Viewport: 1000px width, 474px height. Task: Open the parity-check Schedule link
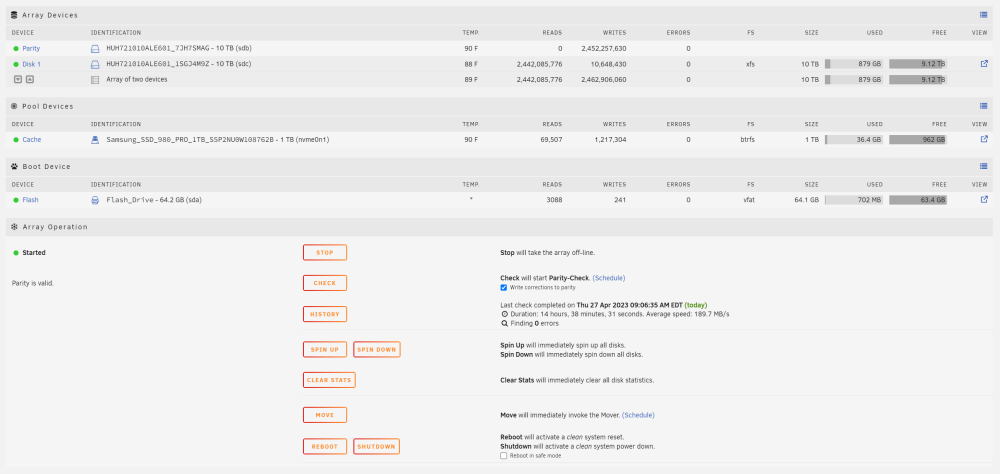pyautogui.click(x=608, y=278)
